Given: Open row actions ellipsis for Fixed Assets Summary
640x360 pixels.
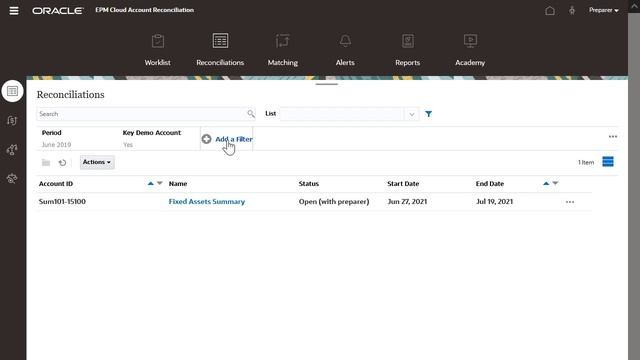Looking at the screenshot, I should (x=570, y=202).
